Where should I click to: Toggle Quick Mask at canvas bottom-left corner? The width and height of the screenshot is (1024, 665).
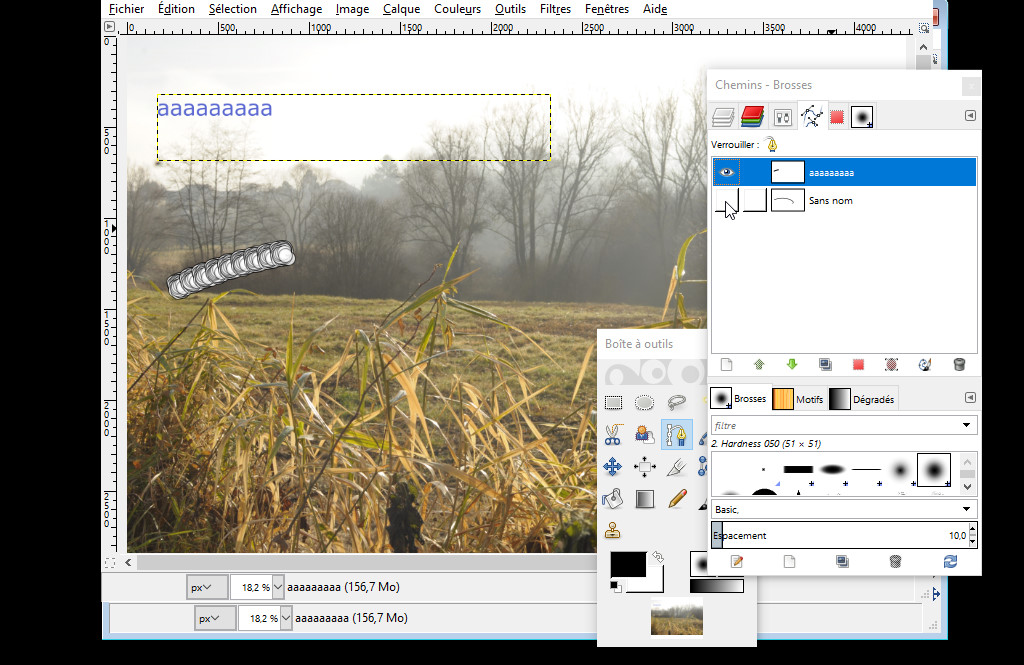110,562
